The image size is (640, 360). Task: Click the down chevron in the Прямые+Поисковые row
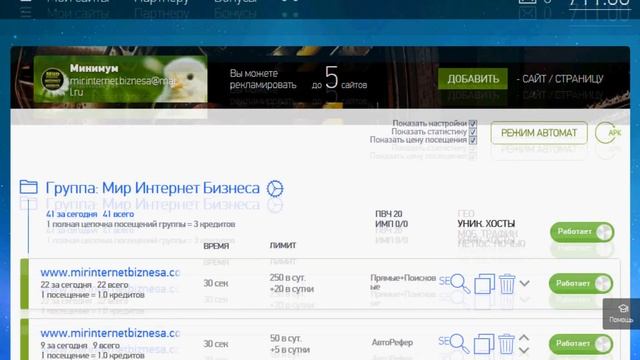524,283
